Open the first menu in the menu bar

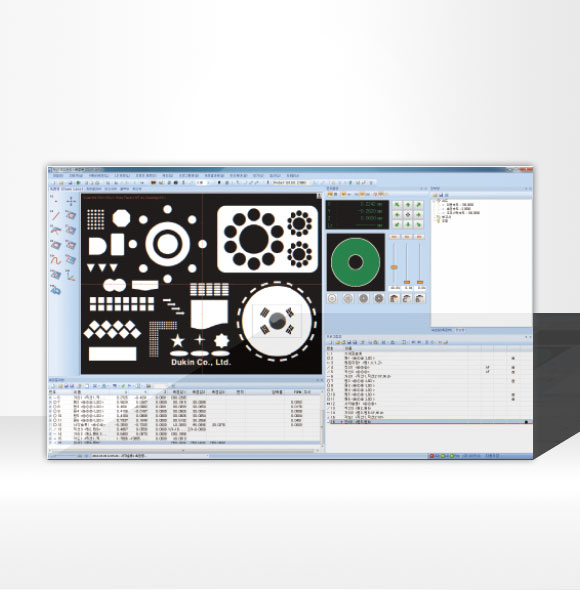pos(58,175)
